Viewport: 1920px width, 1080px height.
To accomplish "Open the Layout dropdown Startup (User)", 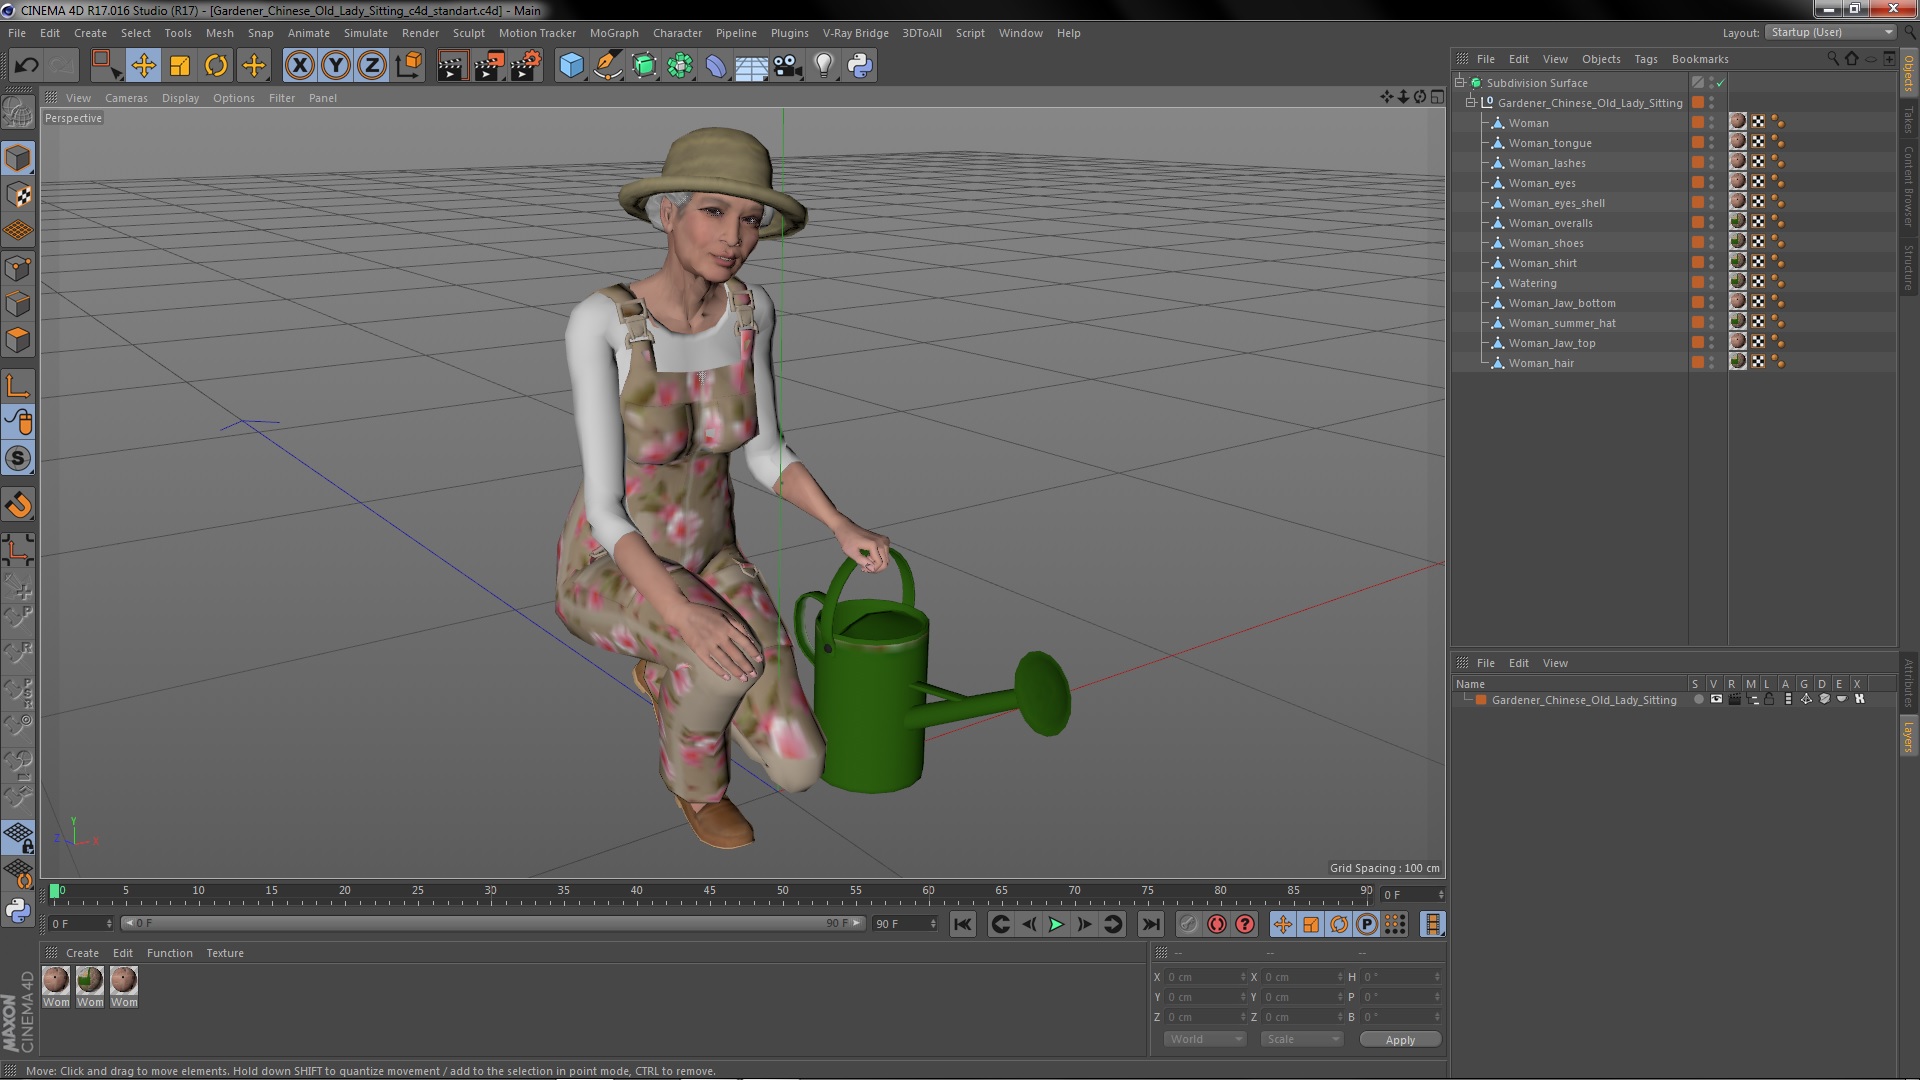I will 1829,32.
